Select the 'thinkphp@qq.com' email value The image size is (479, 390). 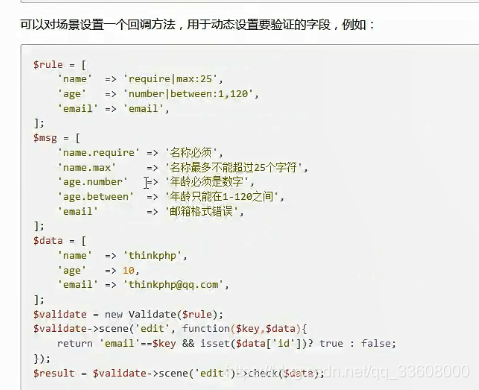coord(173,285)
